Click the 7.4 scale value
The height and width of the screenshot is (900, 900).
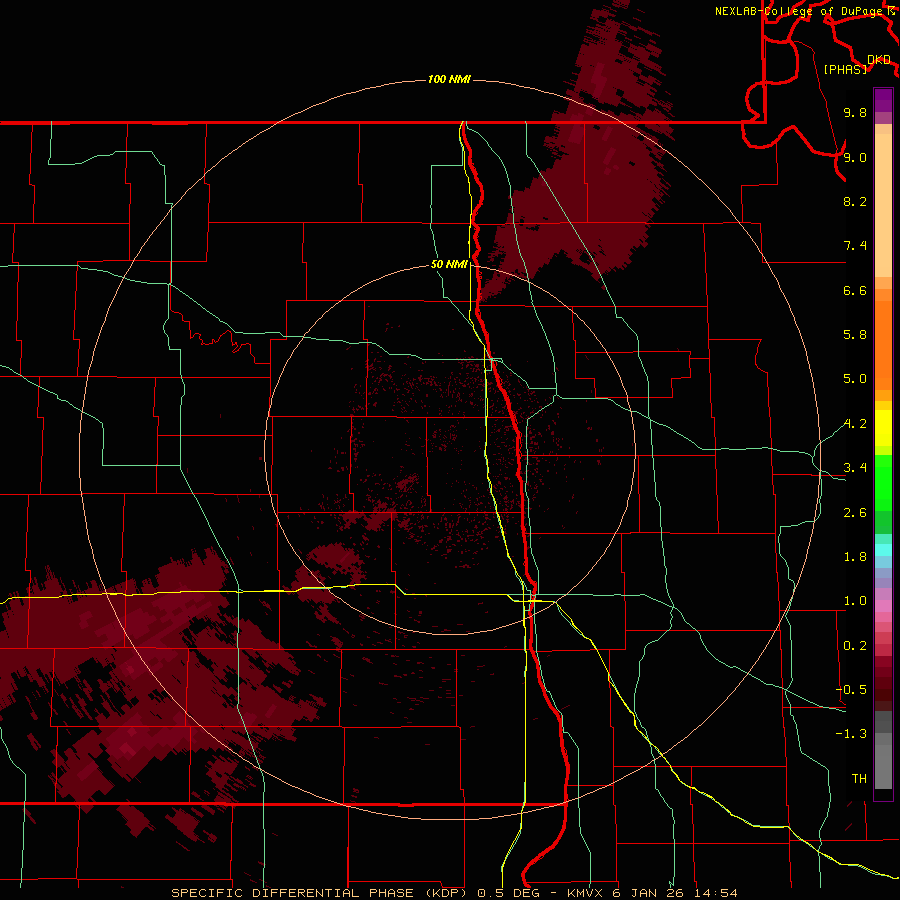855,246
